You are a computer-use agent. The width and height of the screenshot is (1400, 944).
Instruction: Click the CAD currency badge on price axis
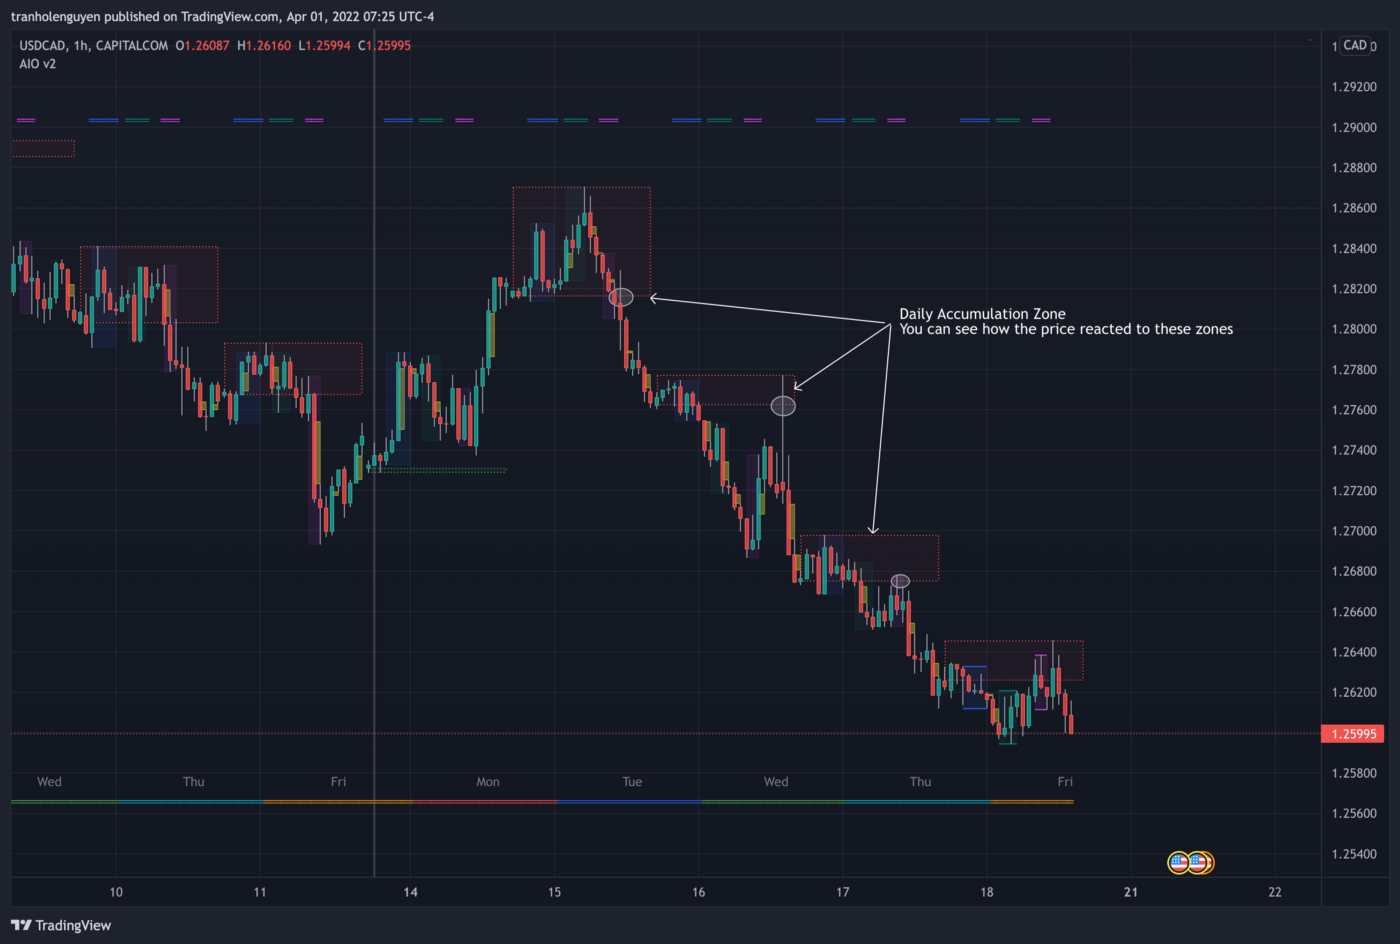click(1355, 45)
